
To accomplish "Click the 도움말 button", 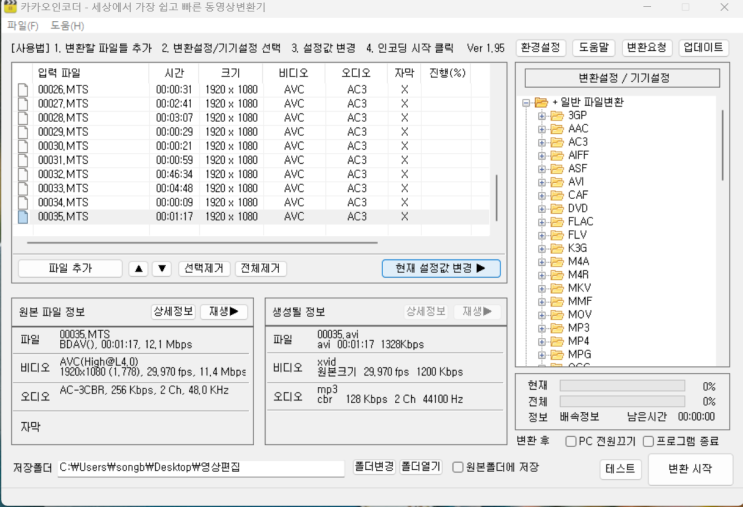I will coord(594,48).
